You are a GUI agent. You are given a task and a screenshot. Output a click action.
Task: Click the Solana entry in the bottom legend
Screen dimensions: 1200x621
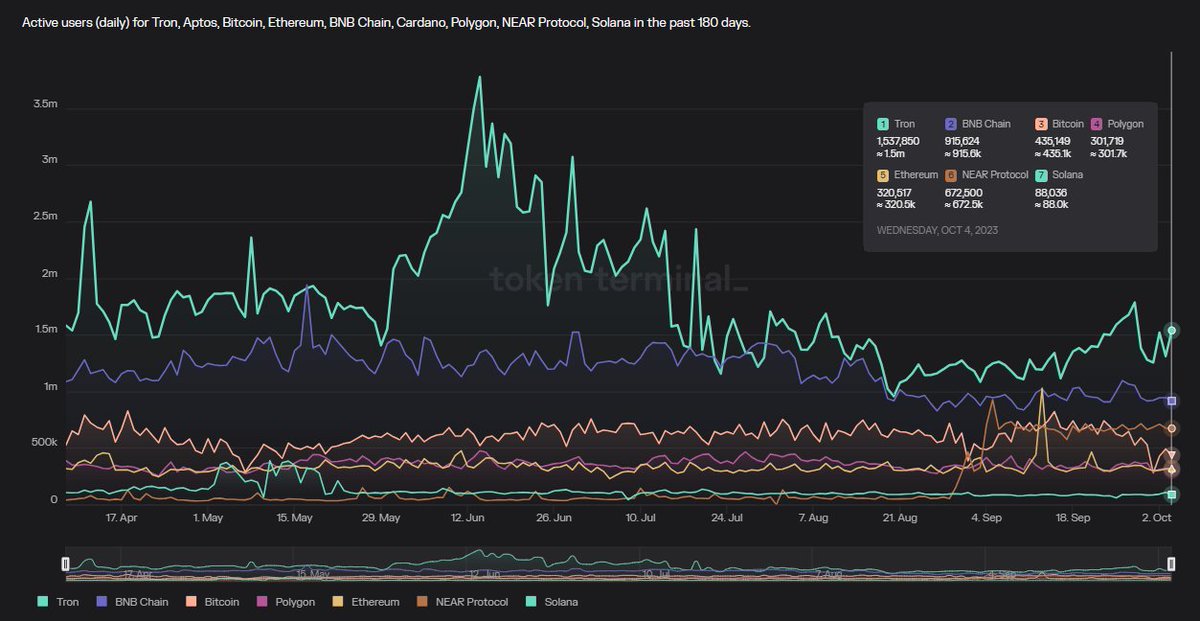[551, 602]
